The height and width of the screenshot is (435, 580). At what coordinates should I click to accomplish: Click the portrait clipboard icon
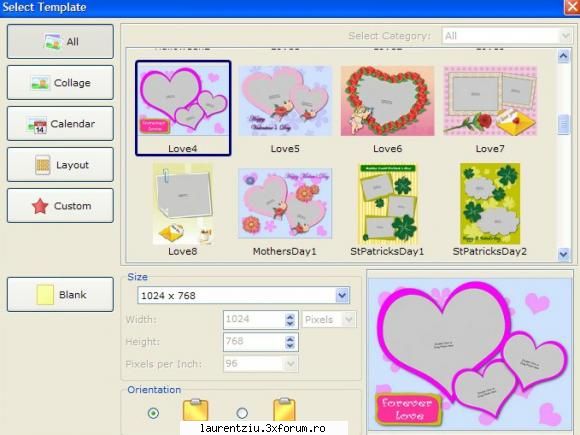pyautogui.click(x=284, y=410)
